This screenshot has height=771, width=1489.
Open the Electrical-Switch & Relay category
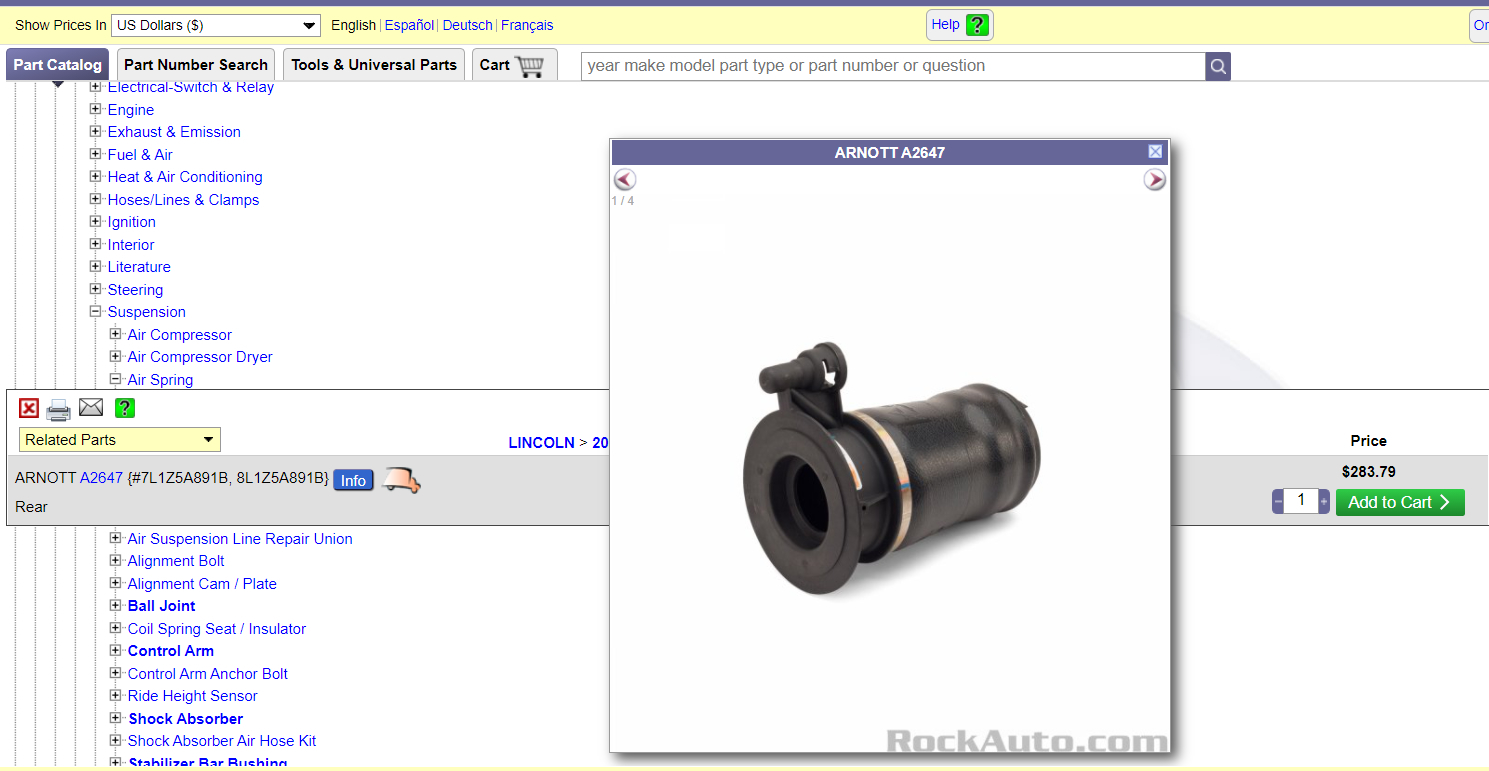[191, 87]
